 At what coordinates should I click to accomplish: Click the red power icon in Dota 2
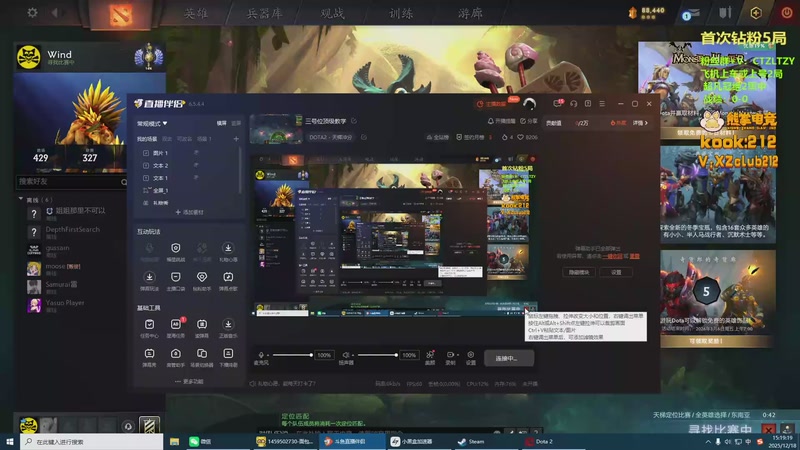point(786,13)
